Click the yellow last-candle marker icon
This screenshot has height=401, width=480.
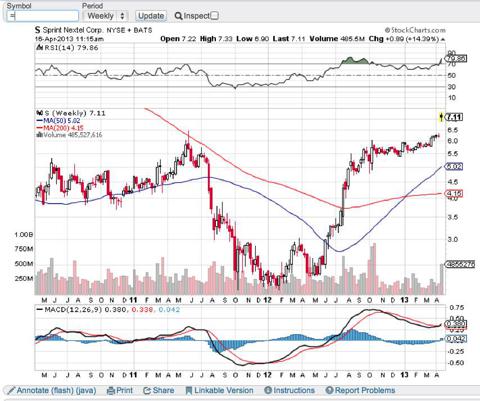click(x=441, y=117)
